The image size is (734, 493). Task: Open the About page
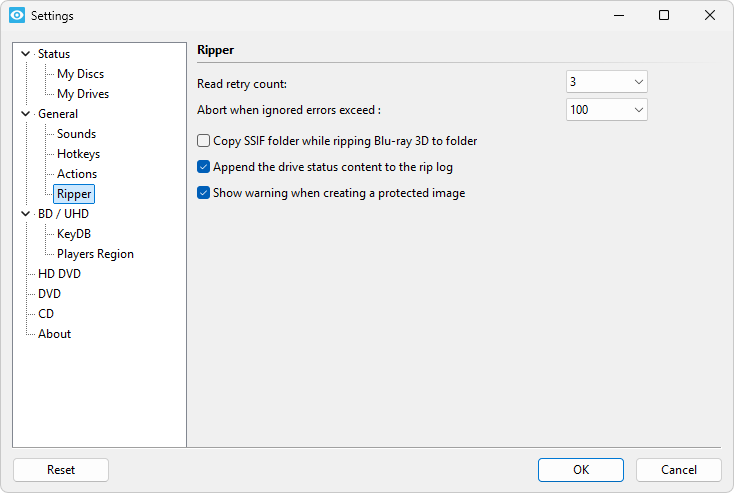point(54,334)
